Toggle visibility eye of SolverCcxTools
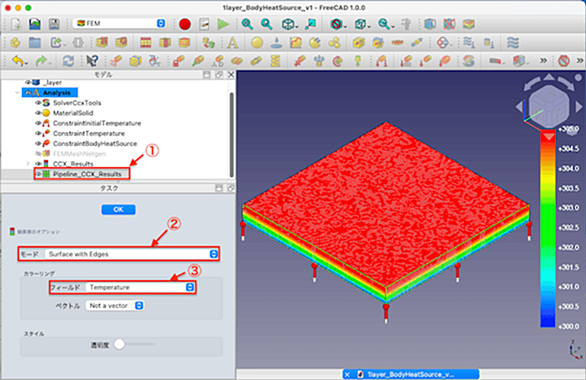 click(x=38, y=103)
